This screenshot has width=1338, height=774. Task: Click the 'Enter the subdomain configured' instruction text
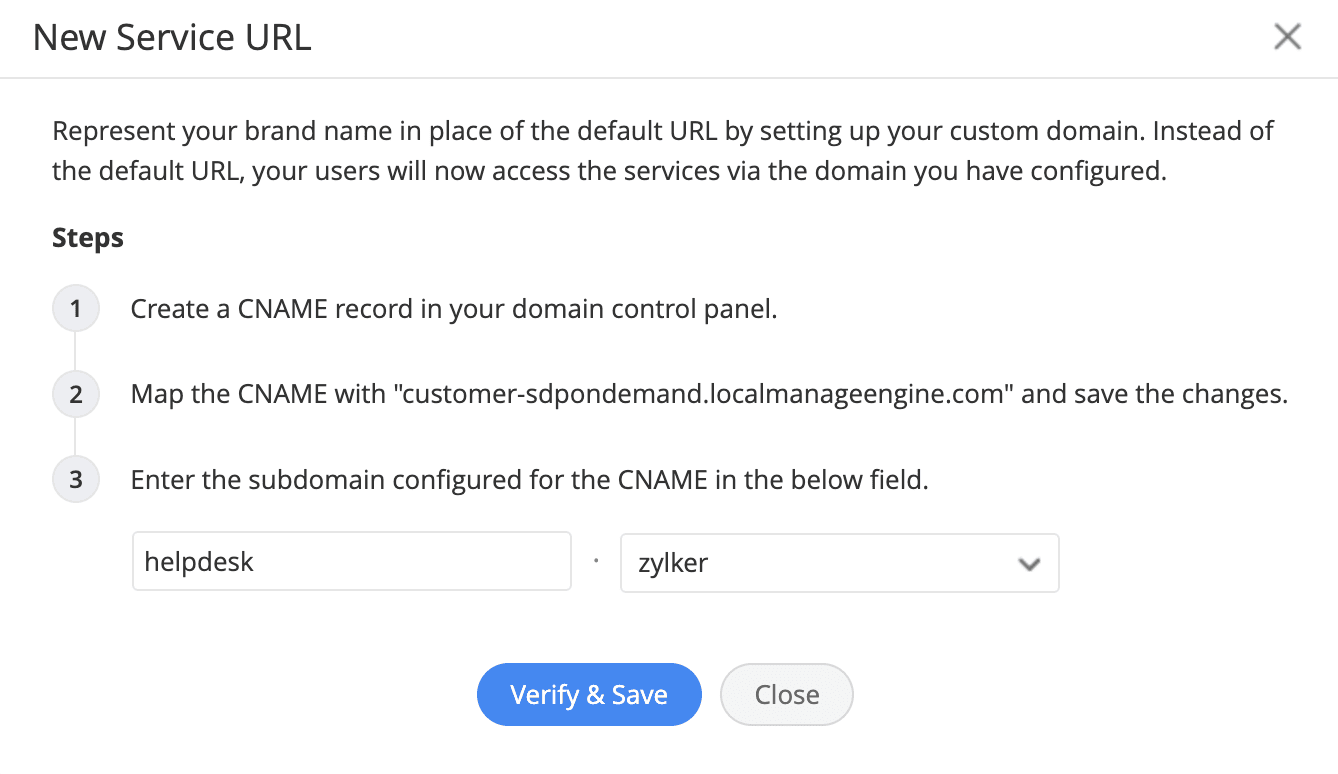pos(530,480)
